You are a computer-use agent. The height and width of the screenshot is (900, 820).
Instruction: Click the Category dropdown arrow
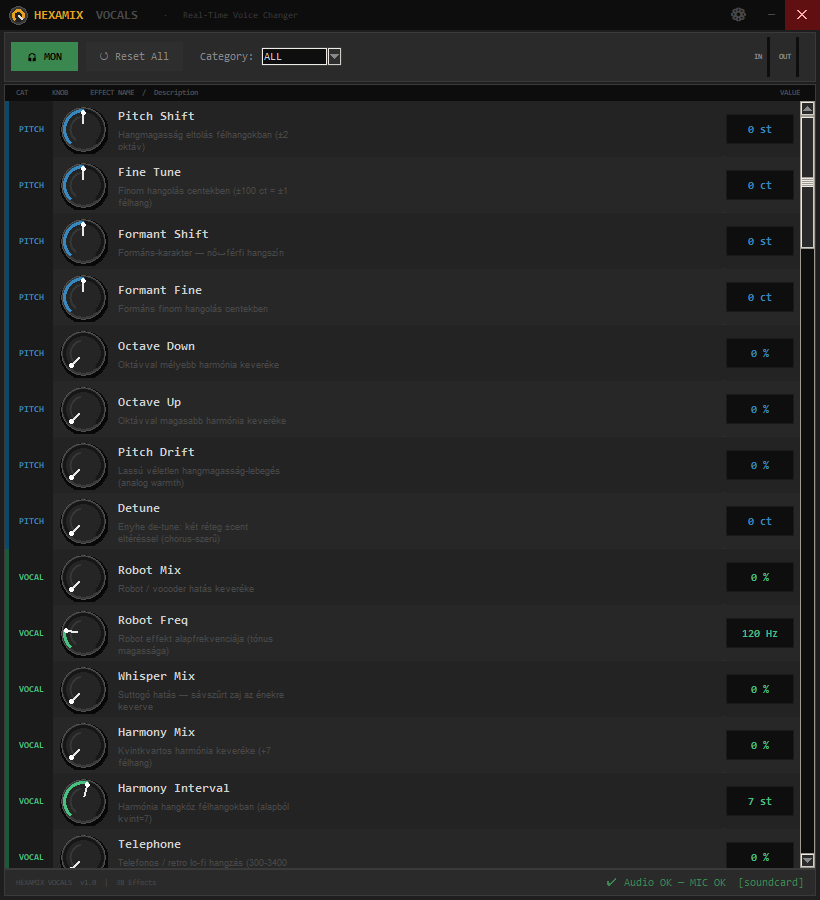coord(335,56)
